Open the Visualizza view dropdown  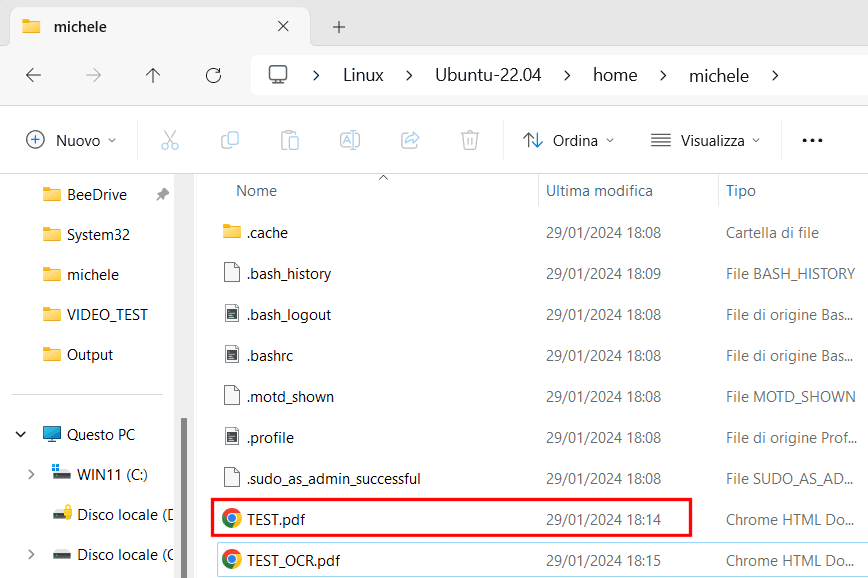pyautogui.click(x=705, y=140)
